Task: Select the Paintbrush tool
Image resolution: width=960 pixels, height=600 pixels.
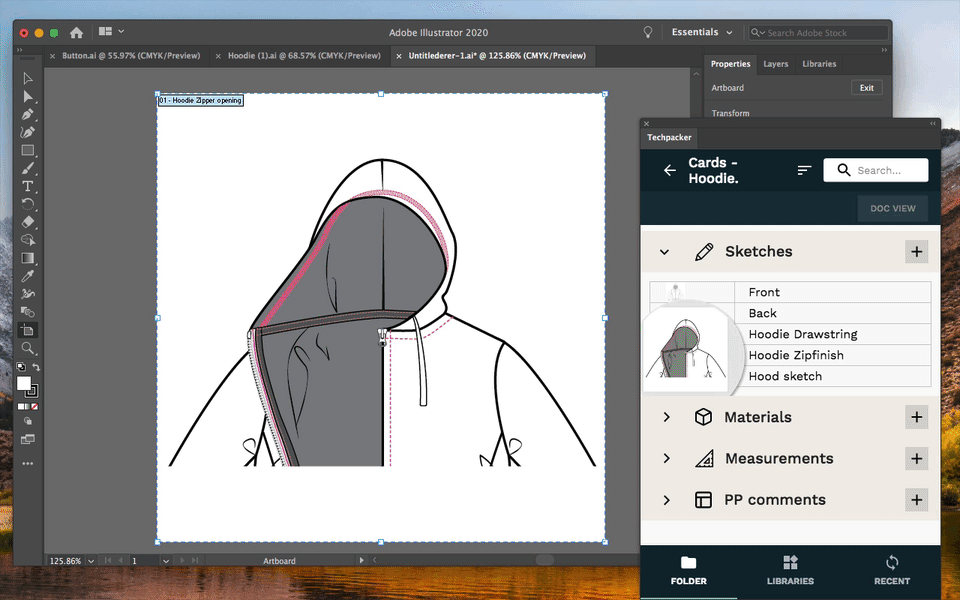Action: point(28,168)
